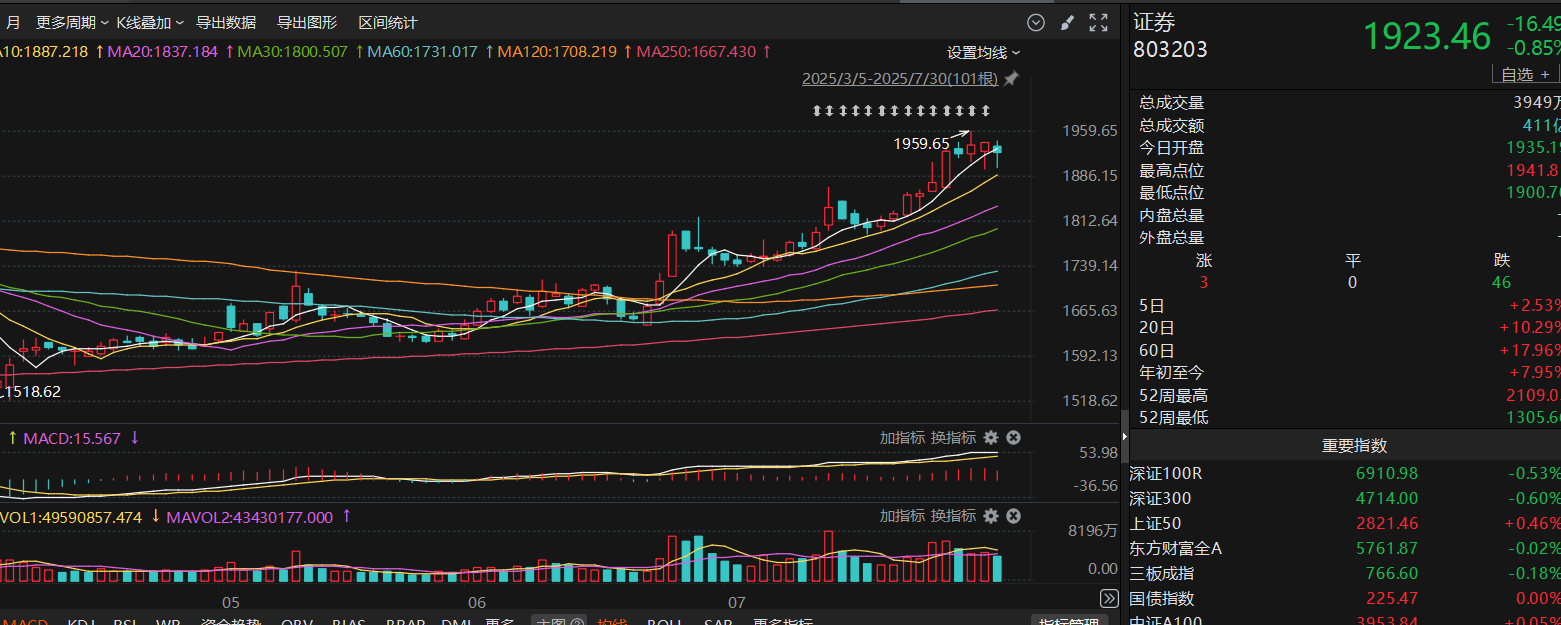Click the arrow after MA250:1667.430

(x=767, y=51)
